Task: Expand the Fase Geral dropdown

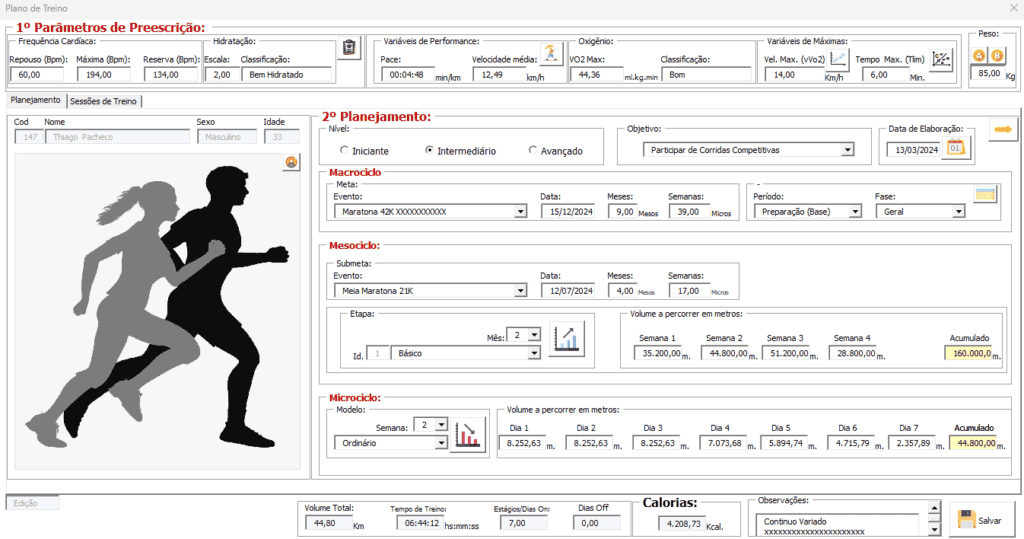Action: (958, 212)
